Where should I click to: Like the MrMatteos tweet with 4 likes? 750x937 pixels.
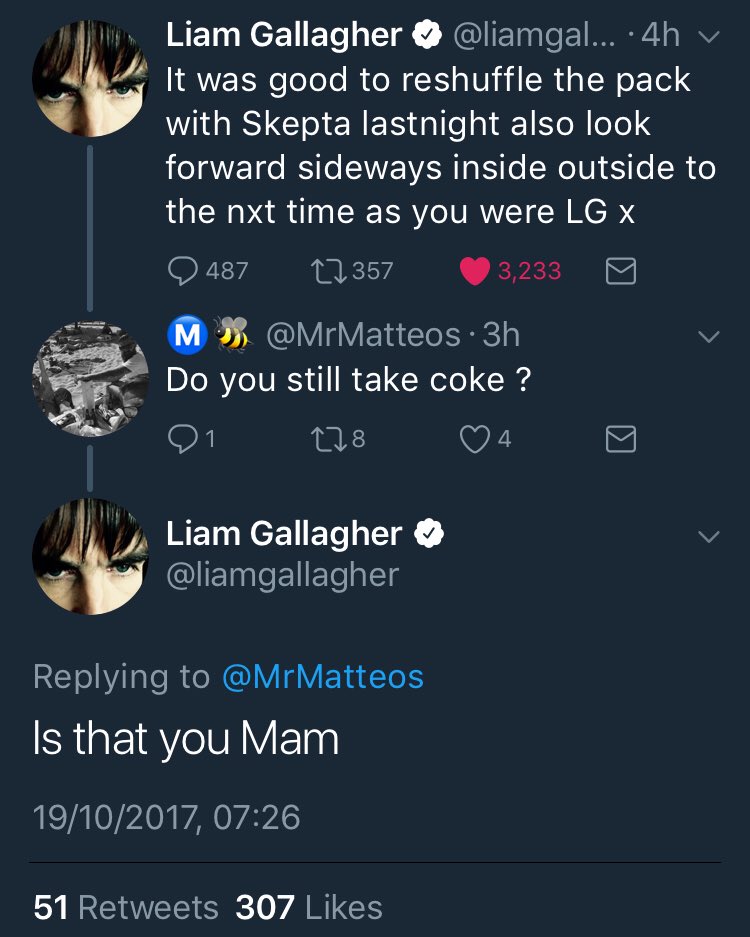pos(475,439)
